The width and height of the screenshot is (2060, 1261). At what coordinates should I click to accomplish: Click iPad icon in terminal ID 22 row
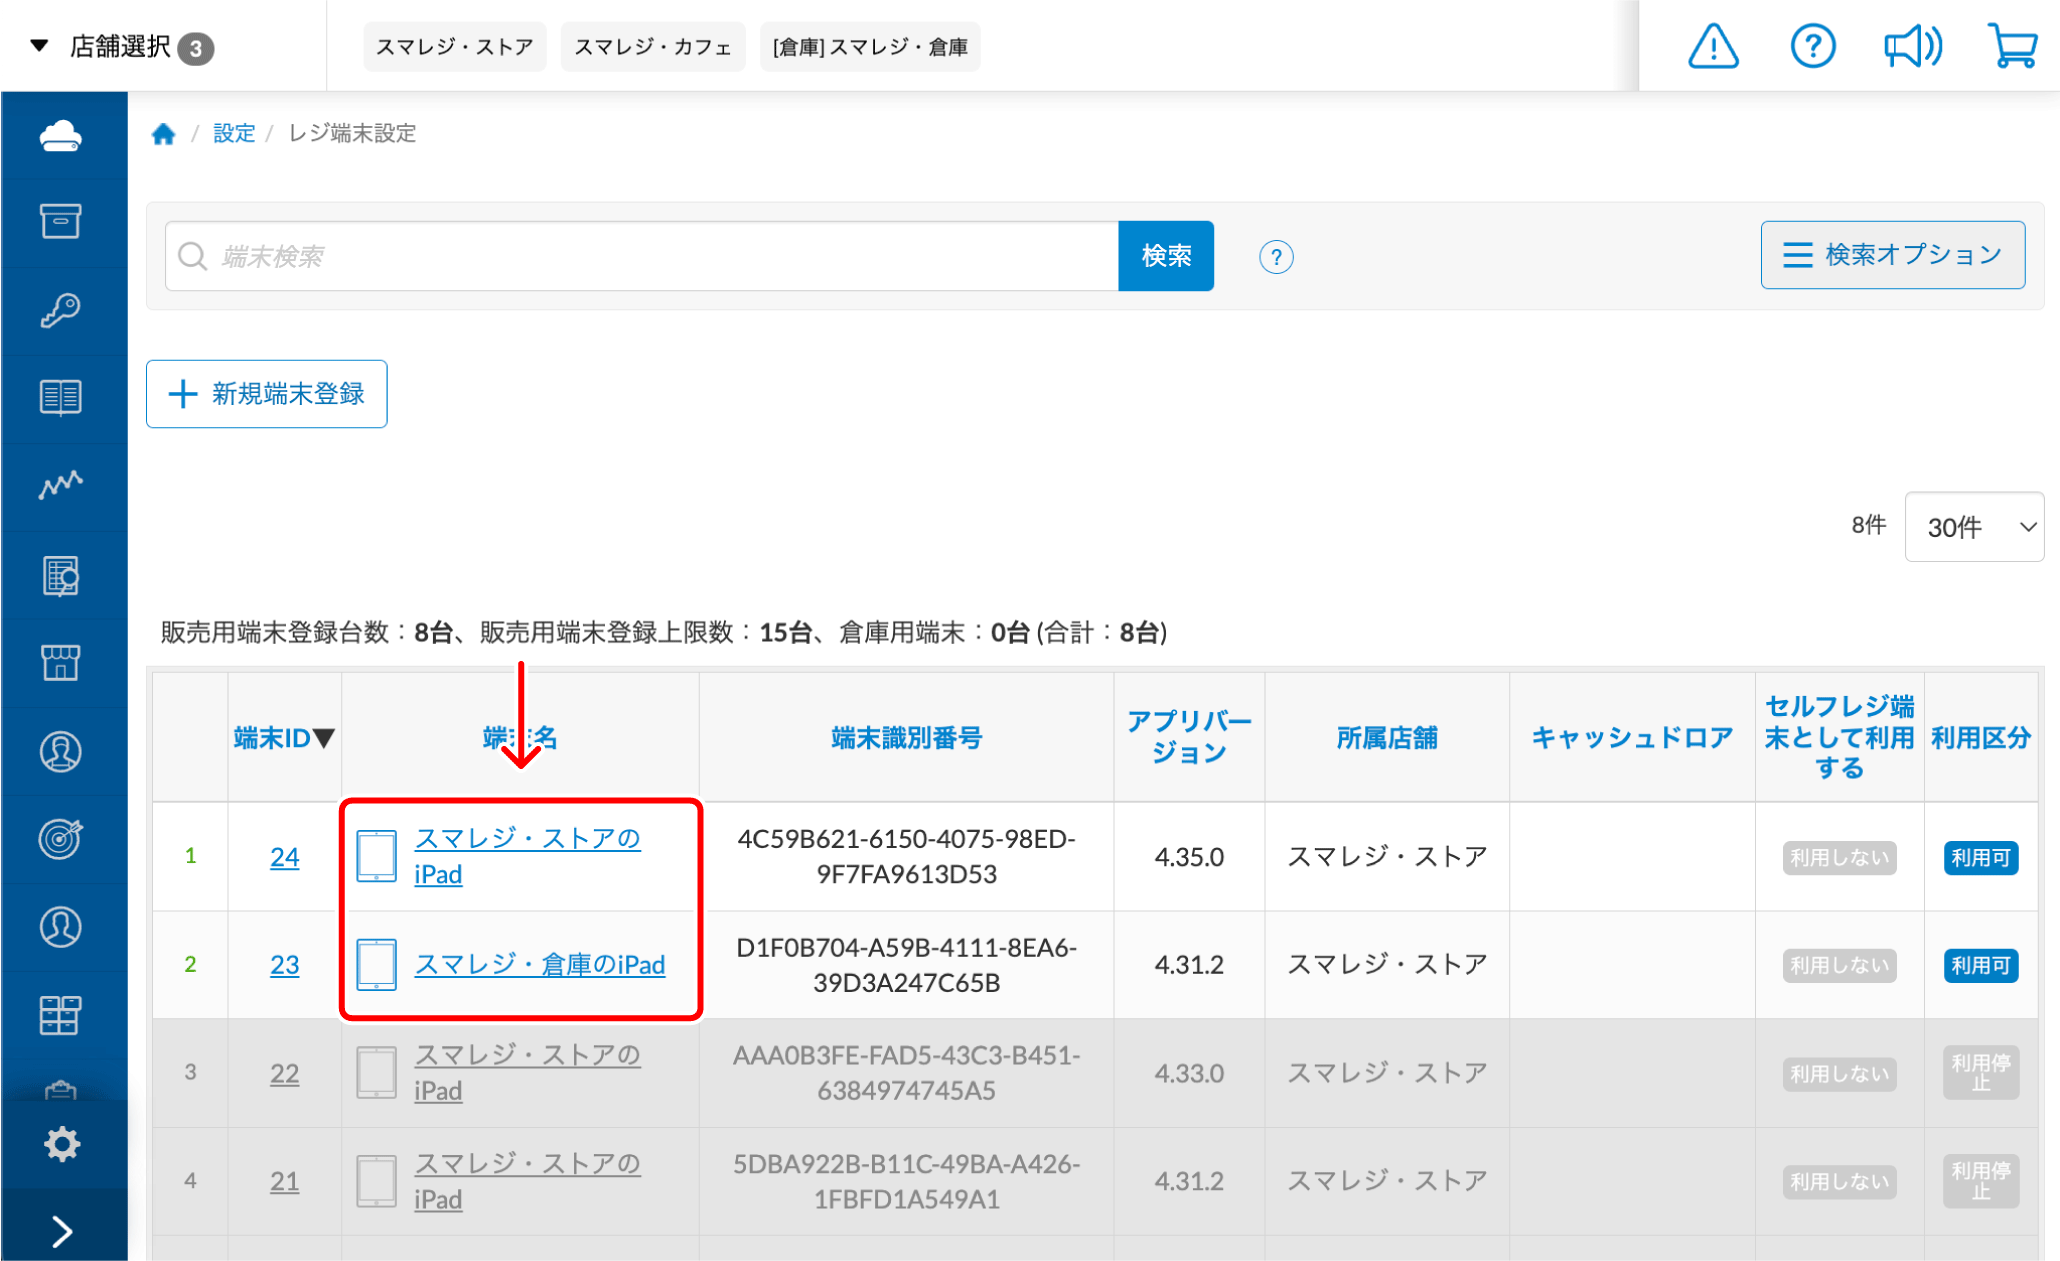point(377,1072)
